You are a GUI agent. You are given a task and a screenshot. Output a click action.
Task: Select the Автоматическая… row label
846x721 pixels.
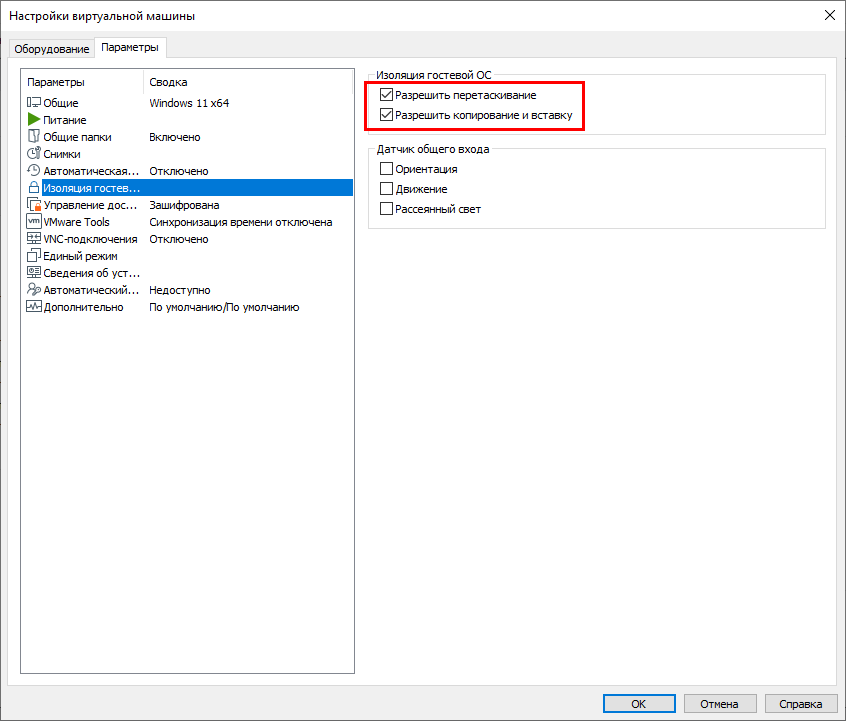point(91,171)
